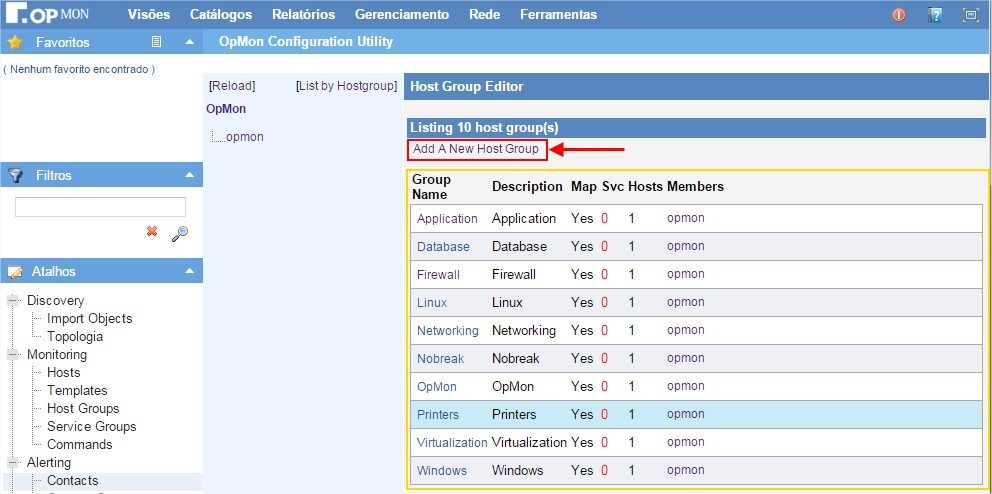Screen dimensions: 992x494
Task: Click List by Hostgroup link
Action: tap(347, 86)
